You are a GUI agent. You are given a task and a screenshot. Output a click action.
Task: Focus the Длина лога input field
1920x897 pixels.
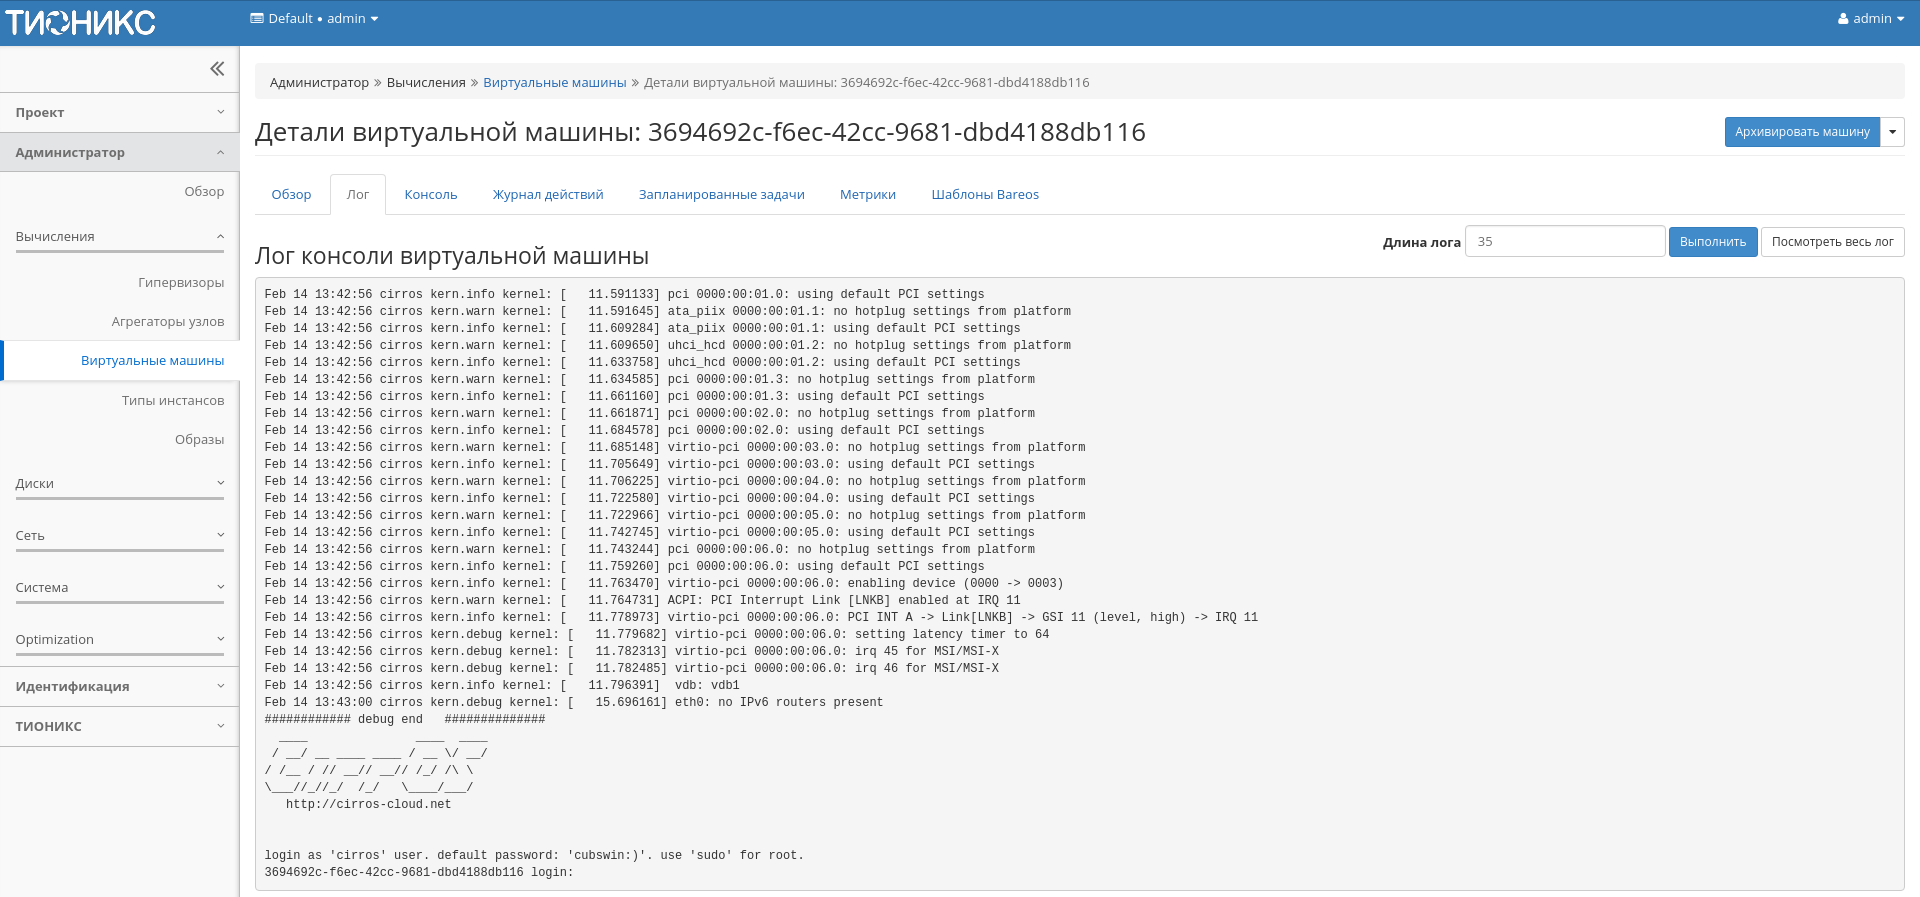coord(1564,242)
